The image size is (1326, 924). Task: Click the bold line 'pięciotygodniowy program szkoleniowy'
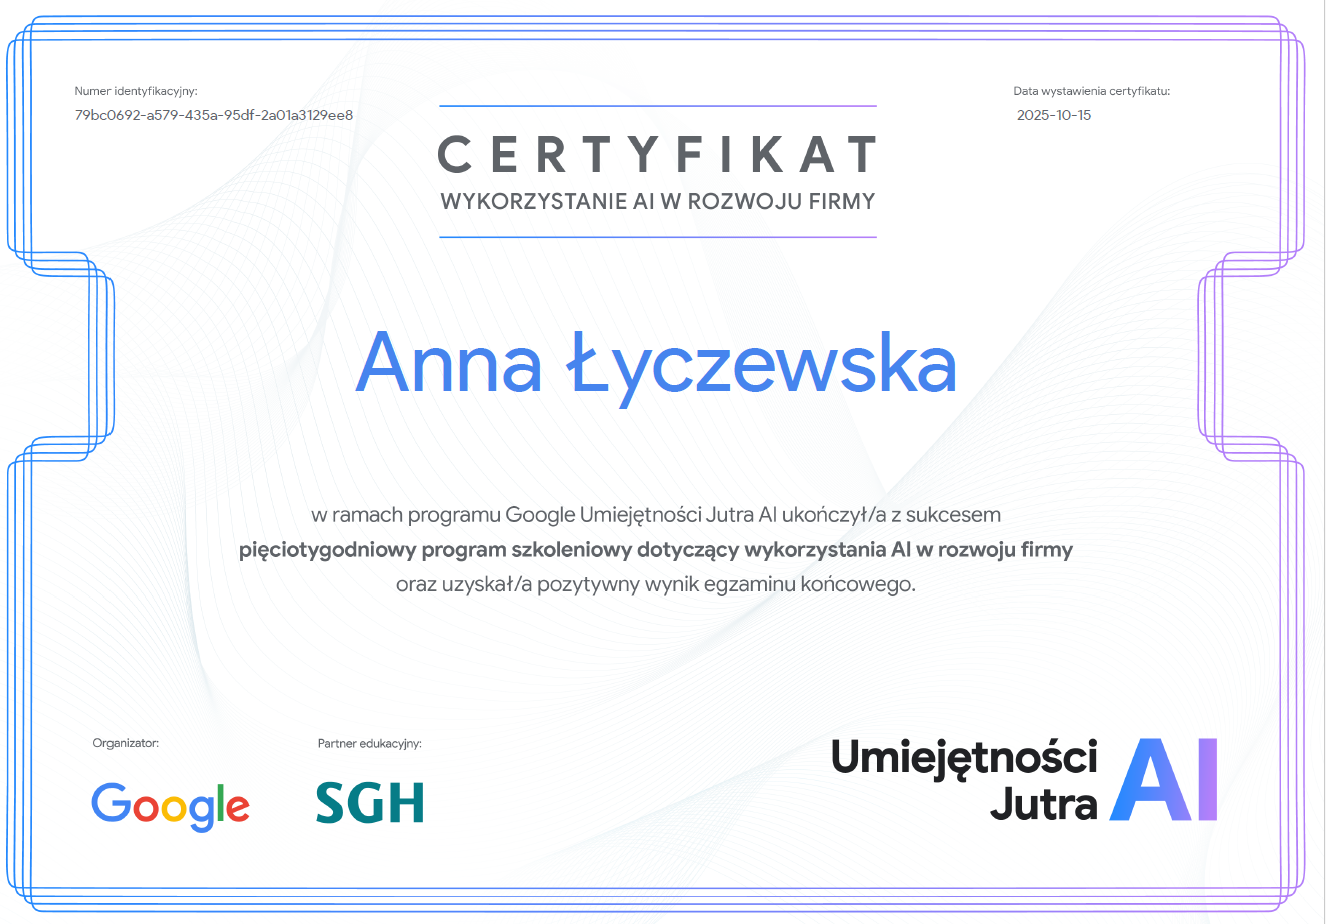tap(656, 550)
